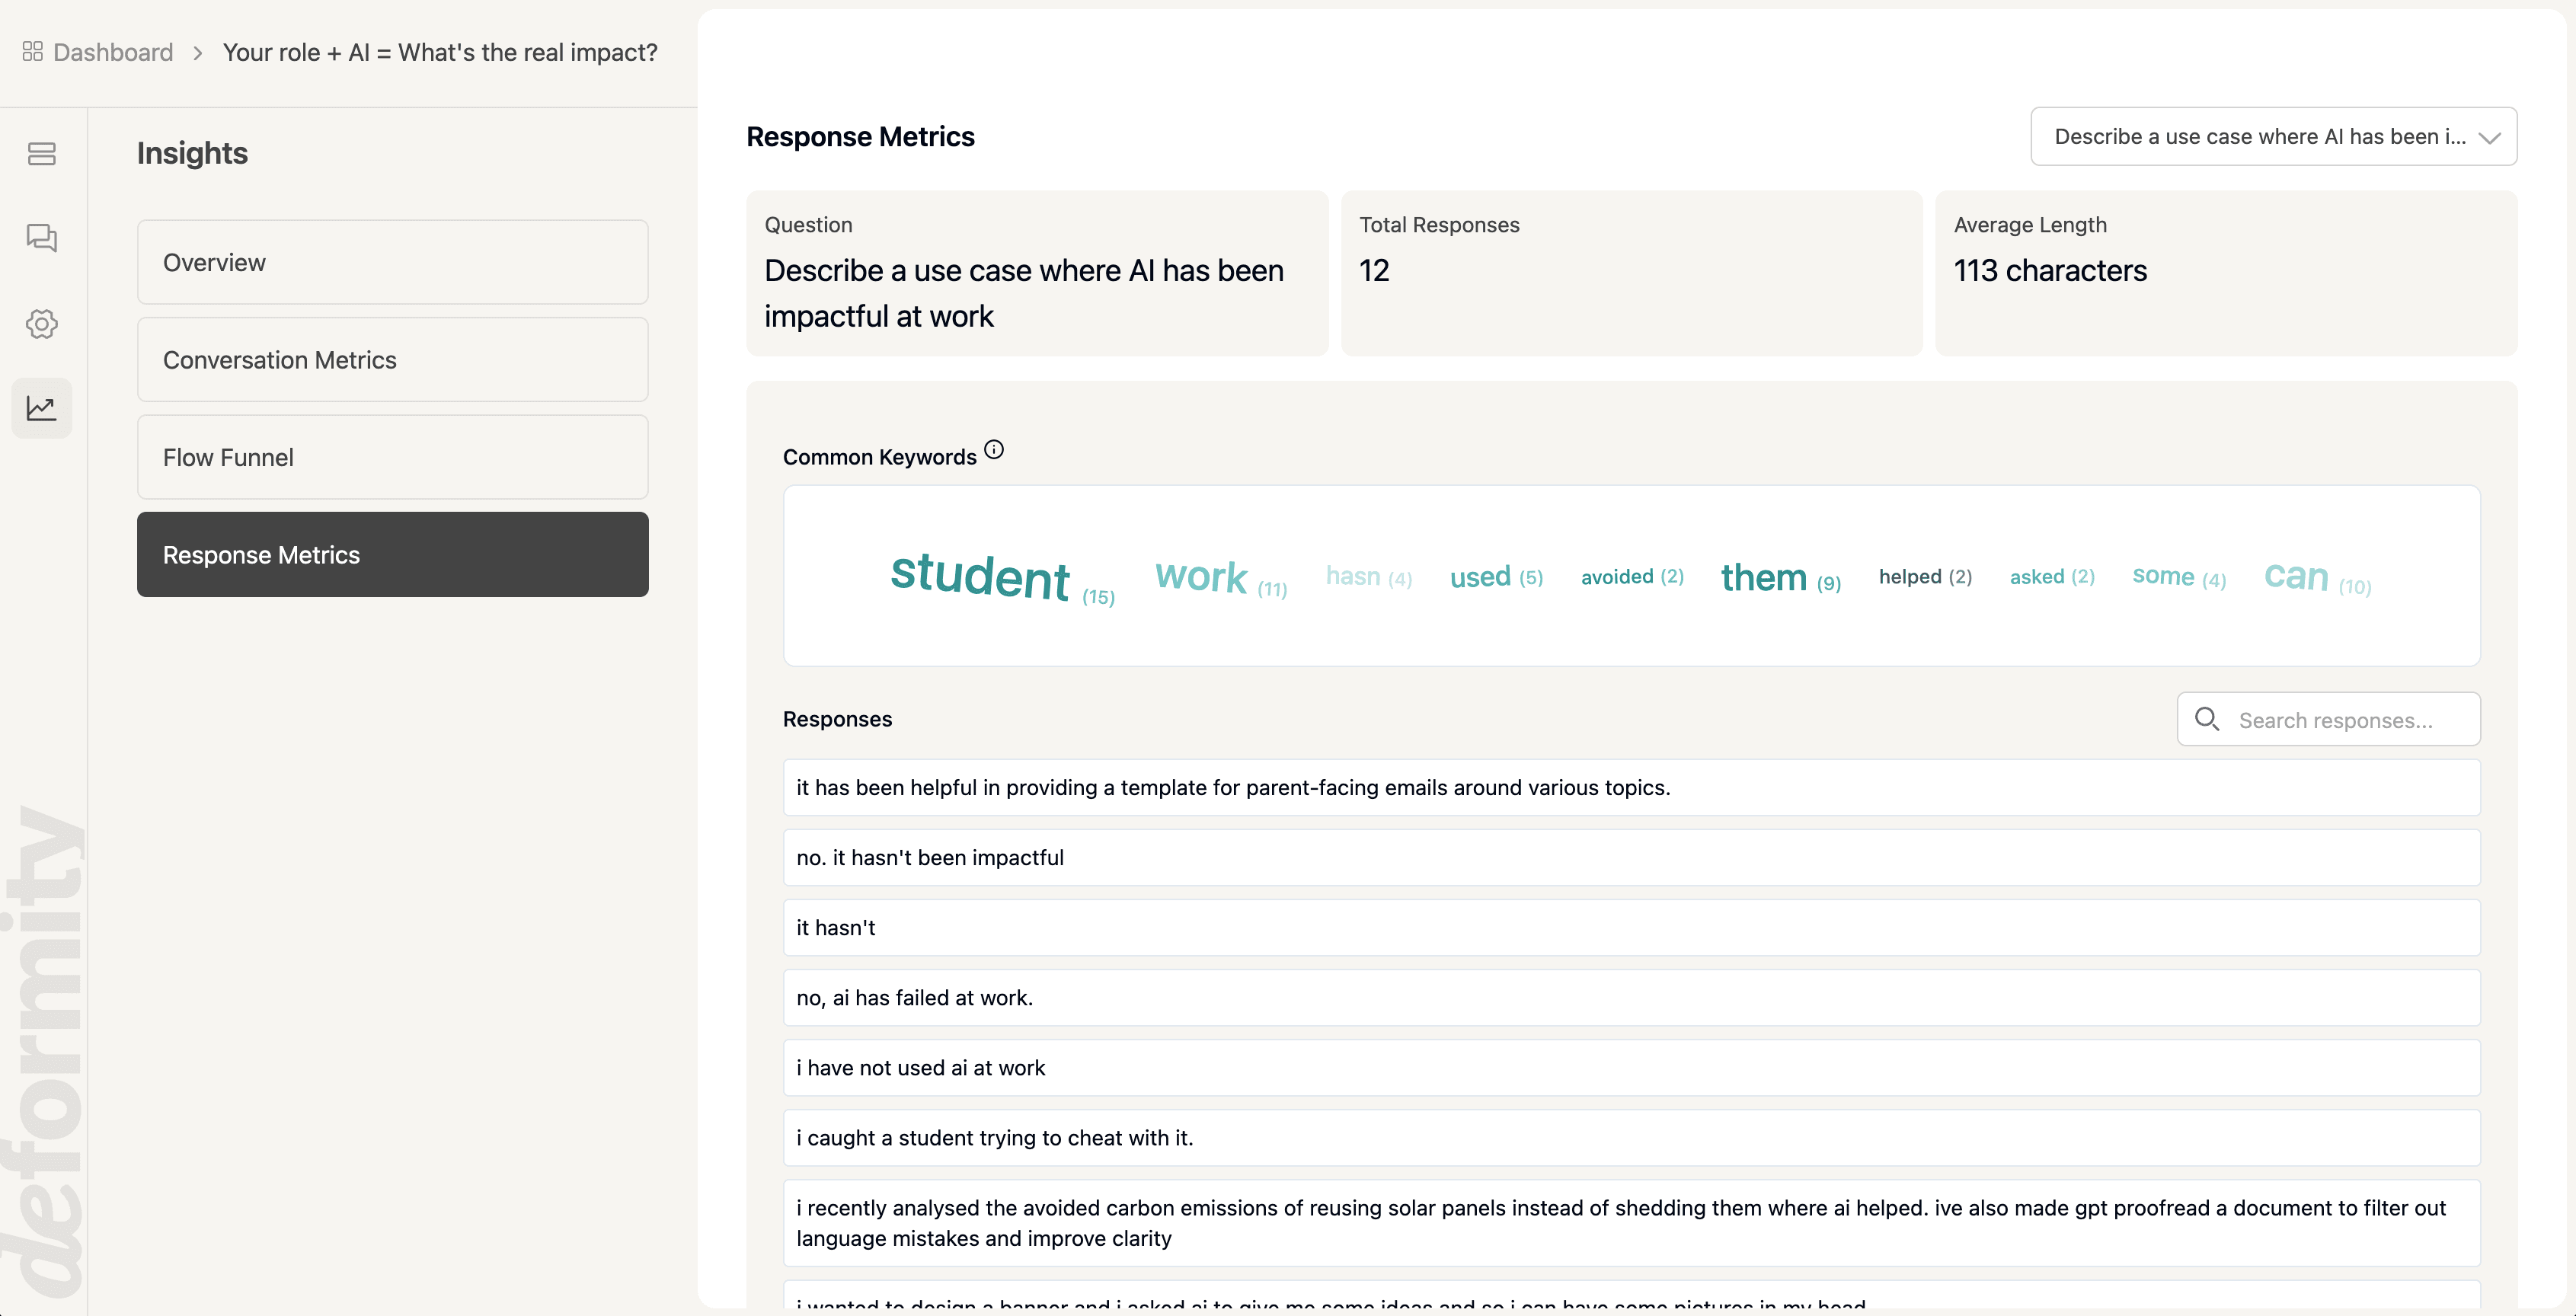The height and width of the screenshot is (1316, 2576).
Task: Click the breadcrumb title about AI impact
Action: [x=441, y=51]
